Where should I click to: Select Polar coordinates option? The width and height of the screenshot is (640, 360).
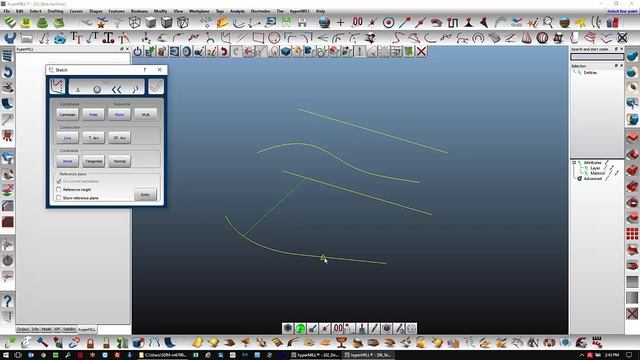(93, 115)
